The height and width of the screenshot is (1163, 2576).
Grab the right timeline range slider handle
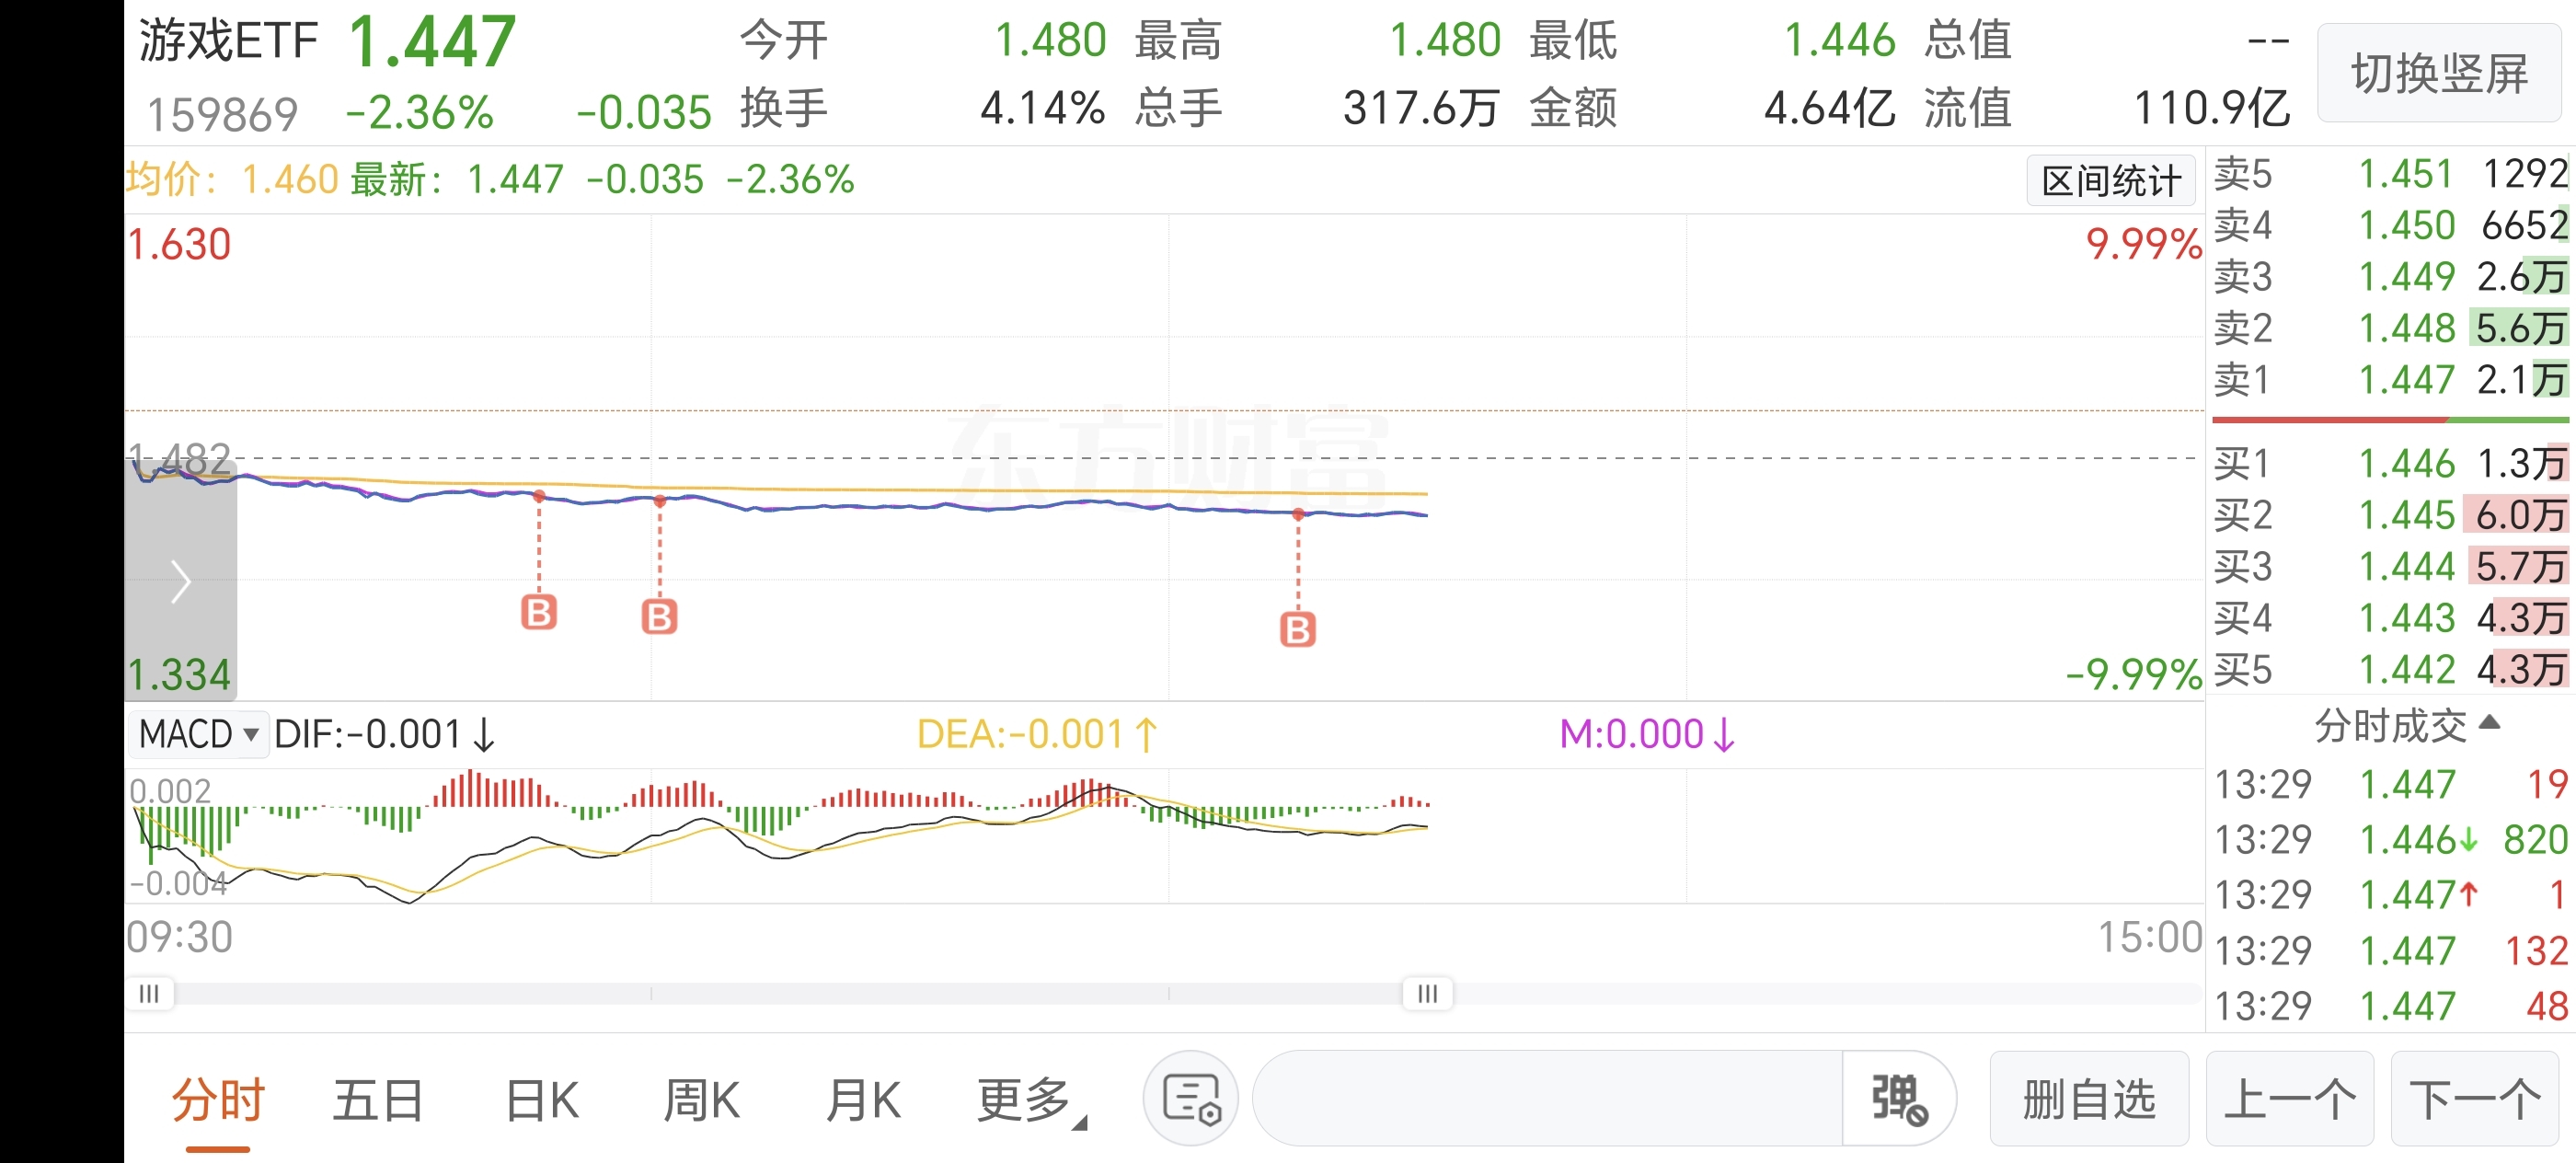[x=1427, y=993]
